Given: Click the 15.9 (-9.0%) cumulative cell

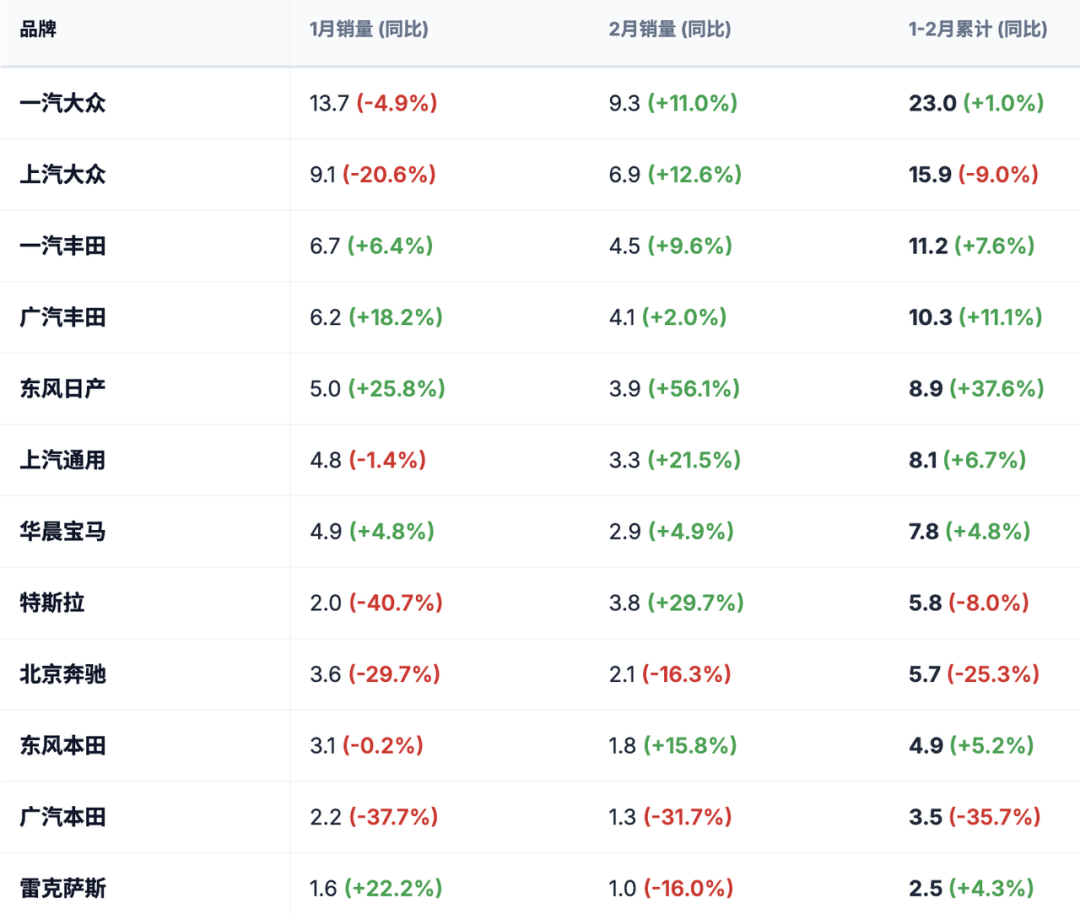Looking at the screenshot, I should click(973, 174).
